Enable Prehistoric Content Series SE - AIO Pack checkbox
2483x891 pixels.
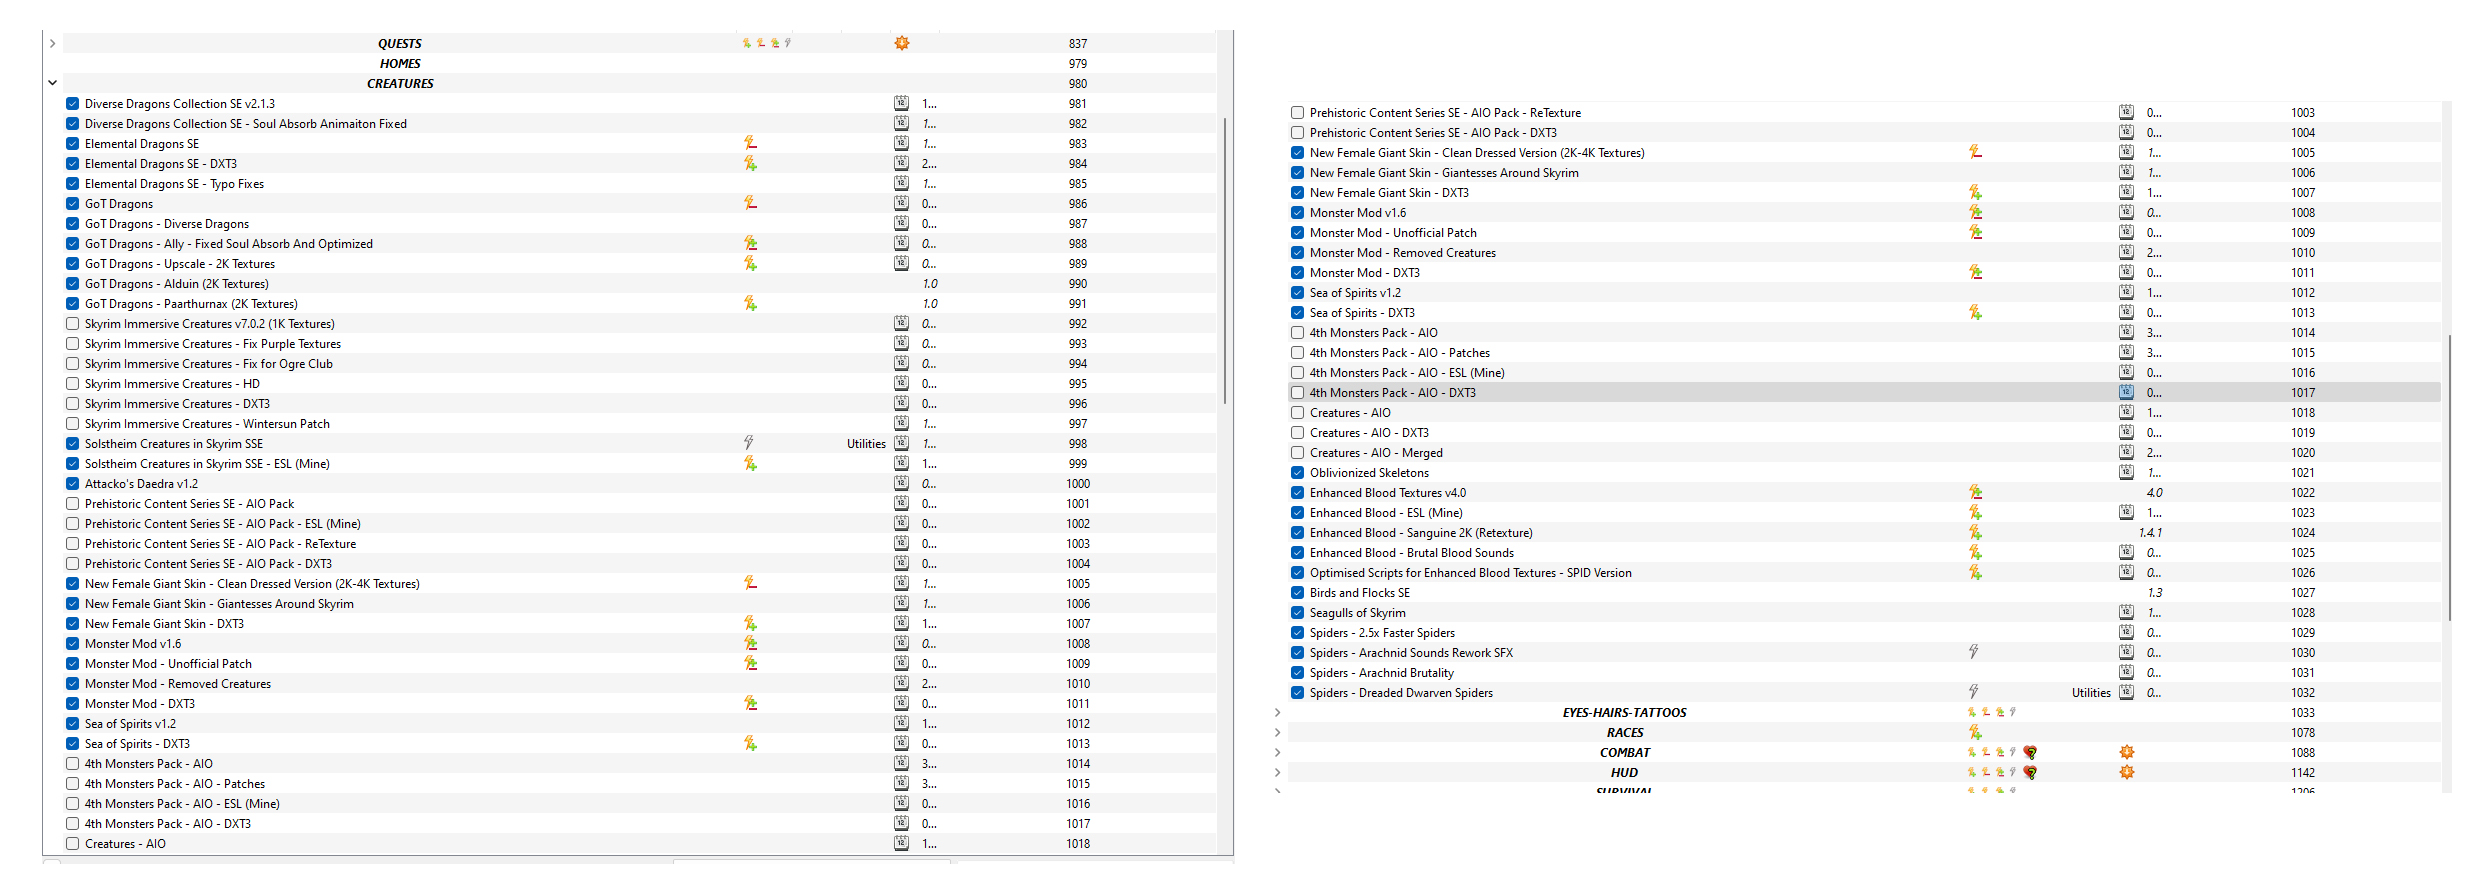point(72,503)
